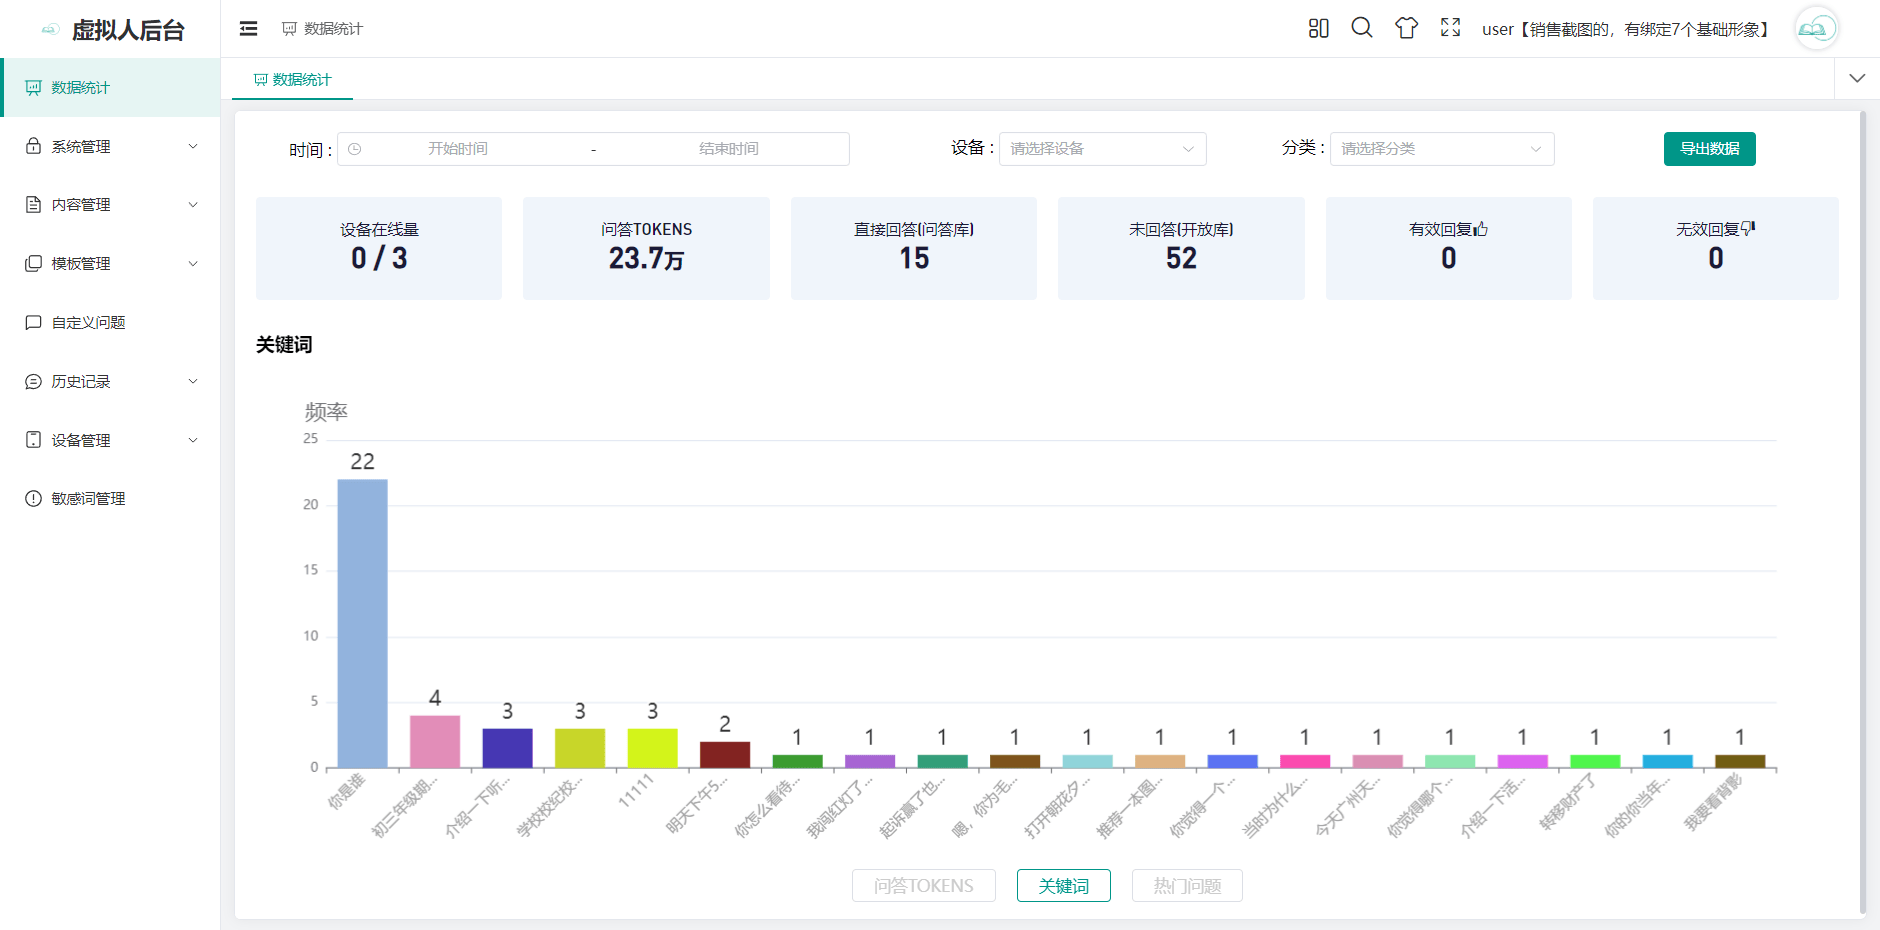Collapse sidebar with the hamburger menu icon

[248, 29]
